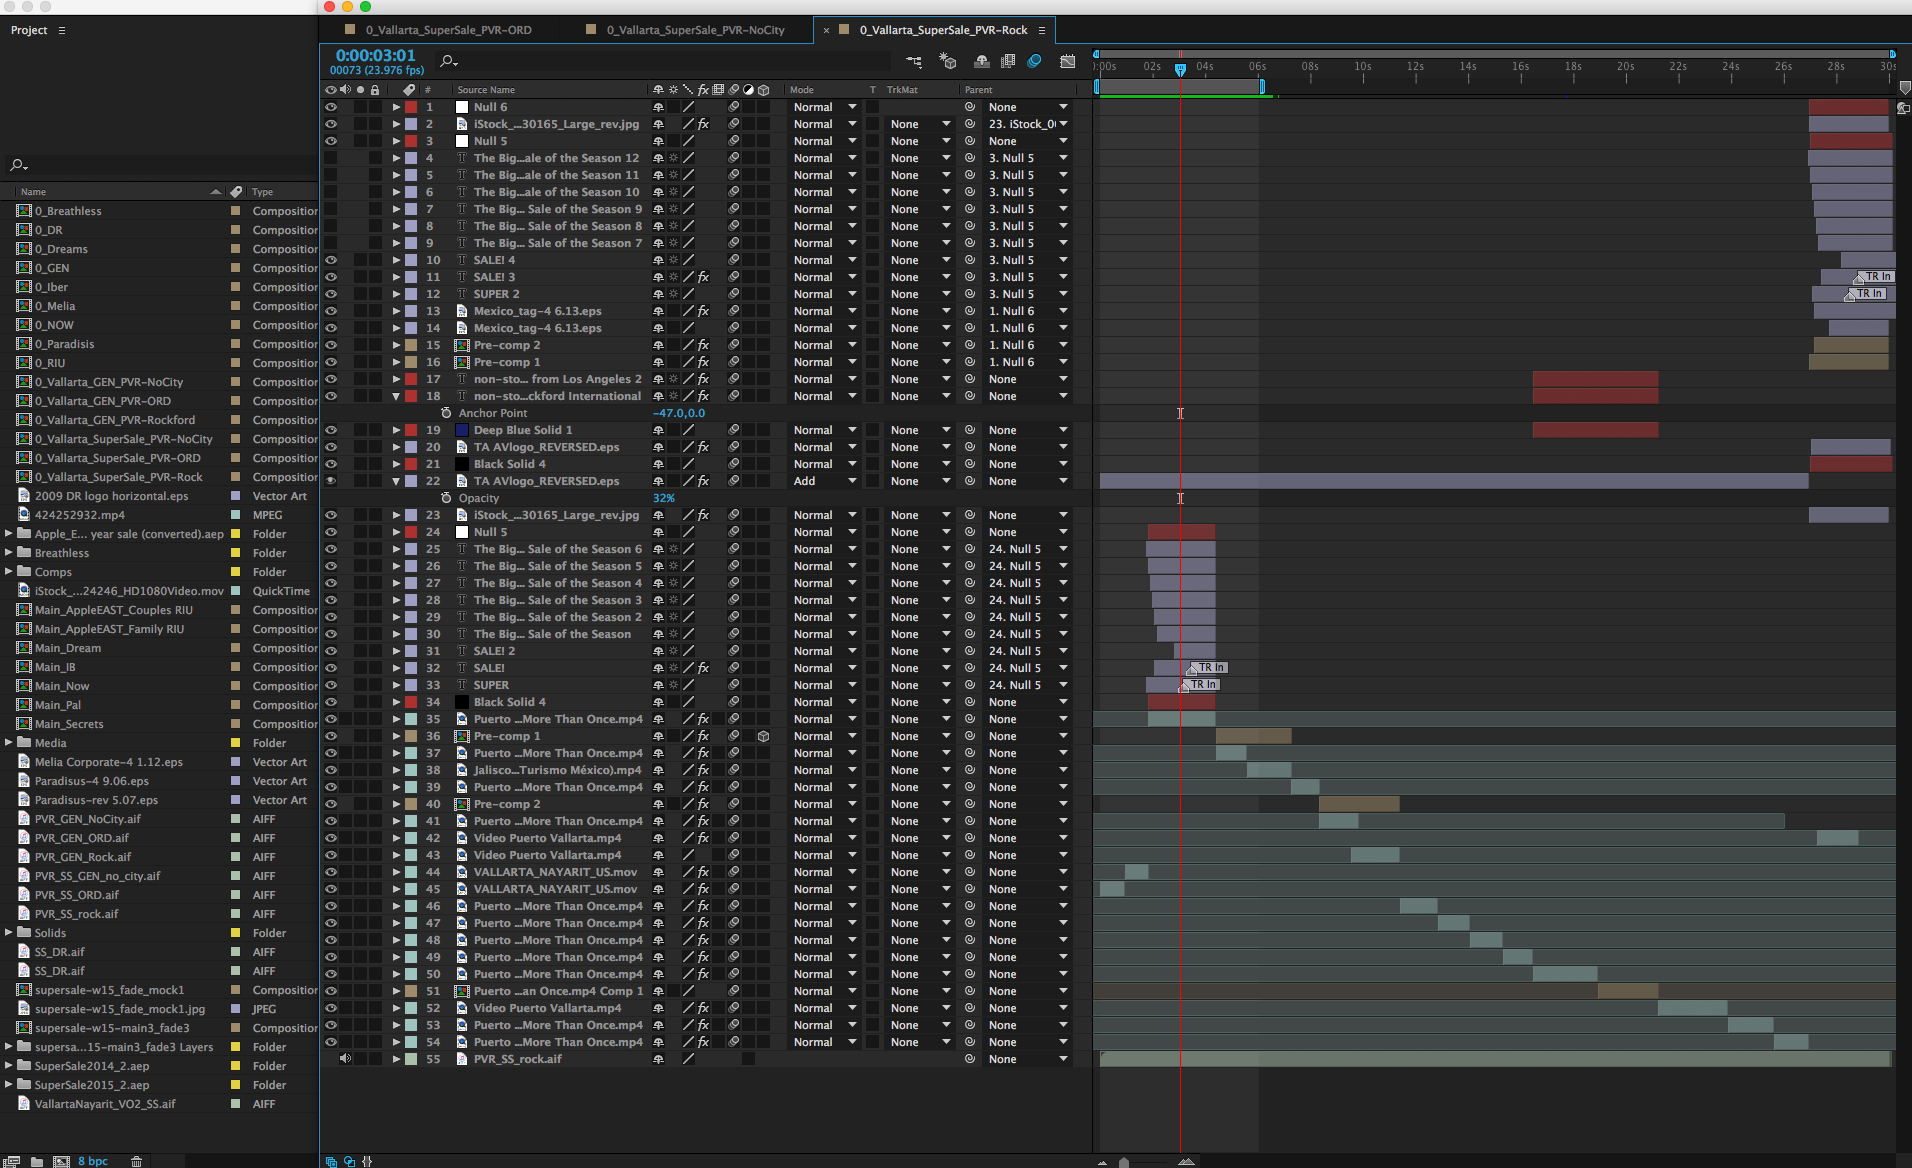Click Anchor Point stopwatch on layer 18
The width and height of the screenshot is (1912, 1168).
pyautogui.click(x=446, y=413)
